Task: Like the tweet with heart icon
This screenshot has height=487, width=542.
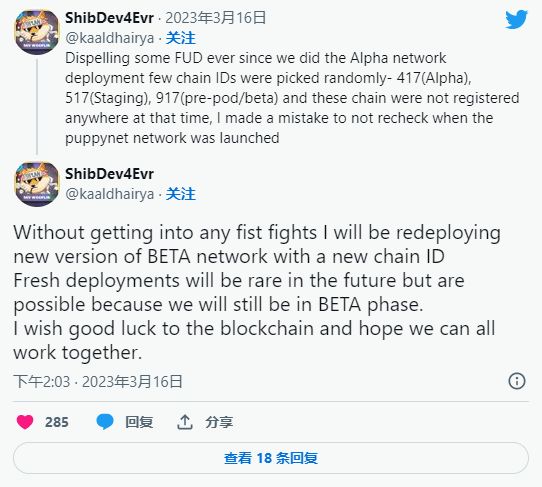Action: point(25,422)
